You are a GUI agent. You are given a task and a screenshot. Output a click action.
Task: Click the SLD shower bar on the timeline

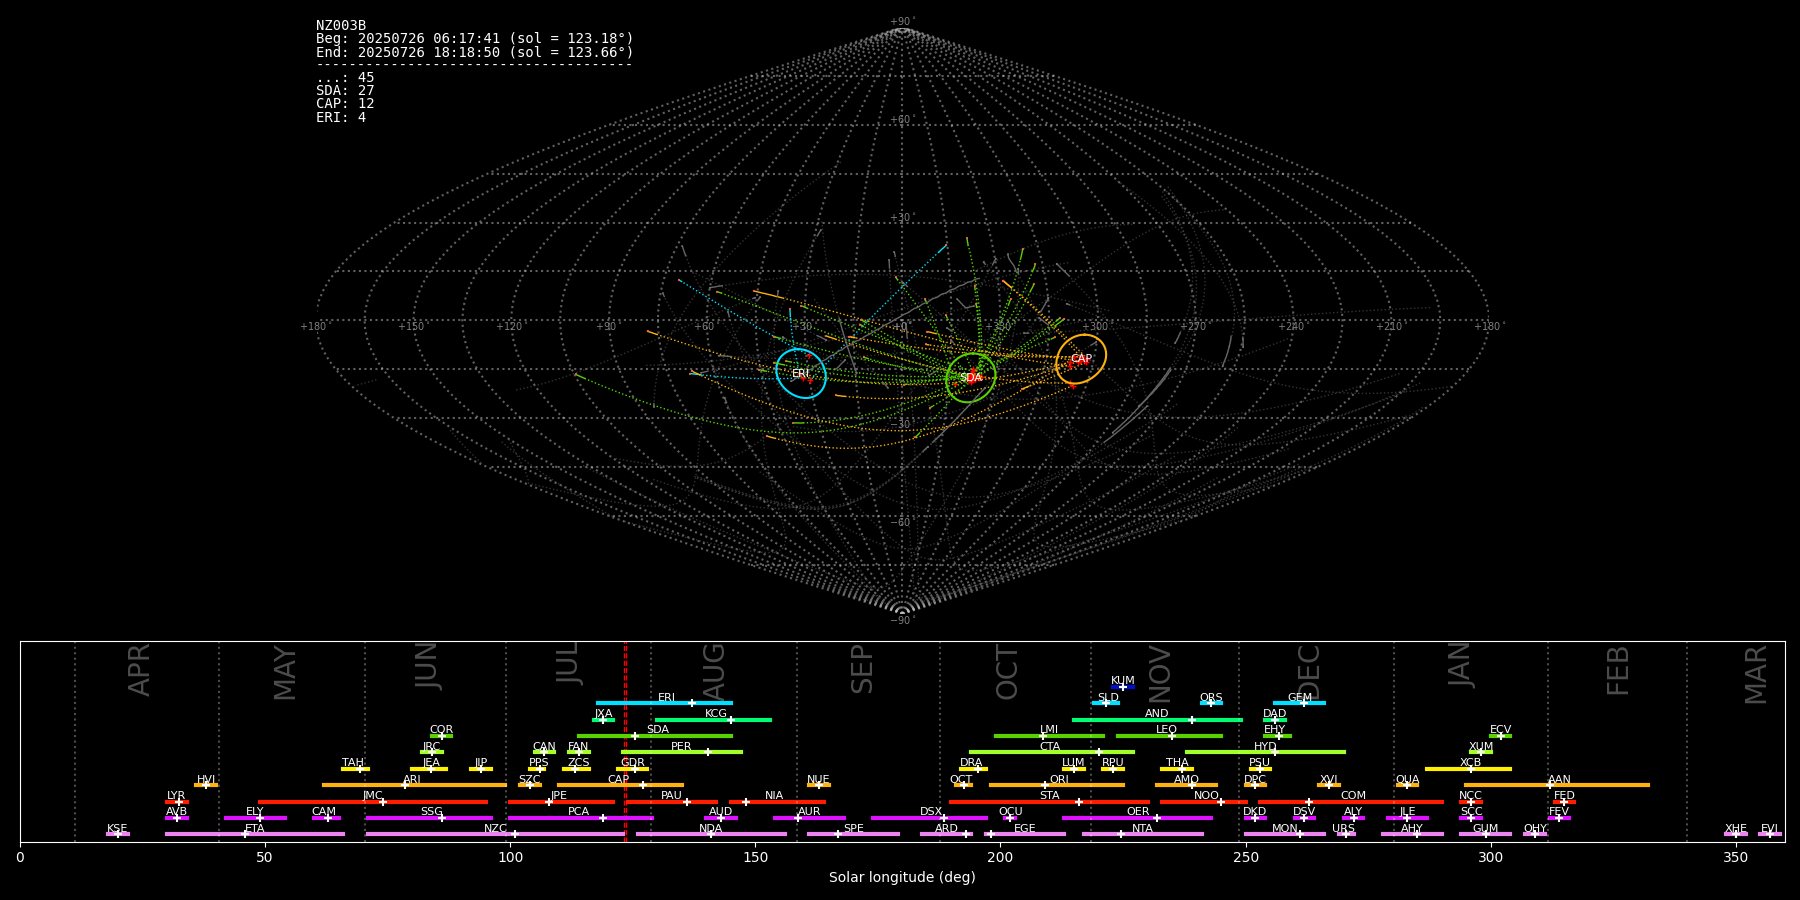pyautogui.click(x=1105, y=703)
